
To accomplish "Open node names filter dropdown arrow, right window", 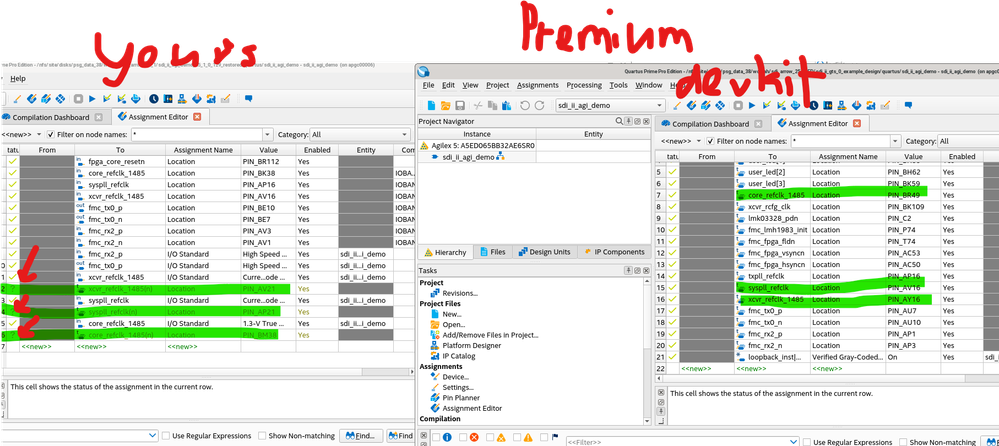I will (x=896, y=141).
